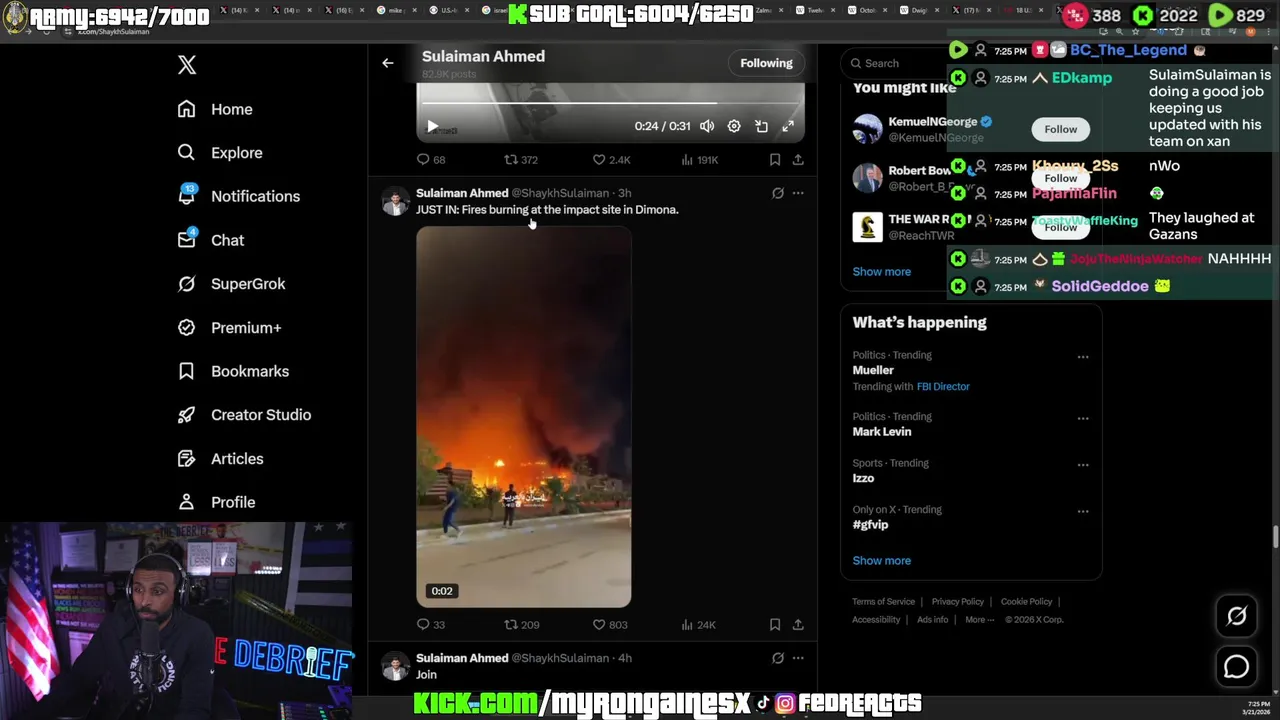Open more options for Mark Levin trend
The height and width of the screenshot is (720, 1280).
coord(1083,418)
